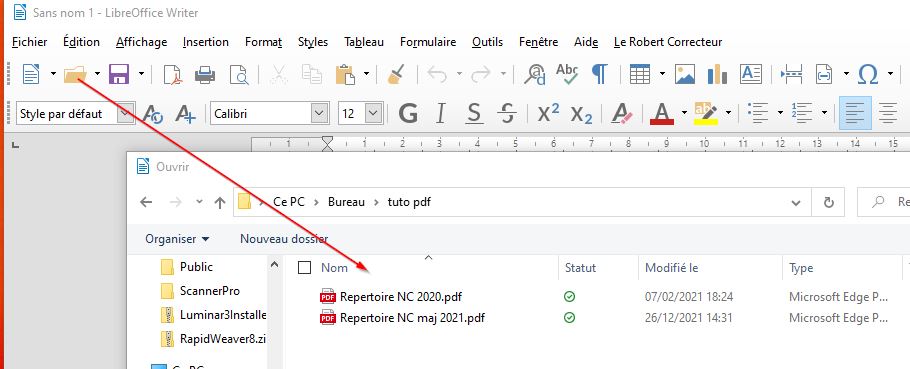Open font size 12 dropdown

374,114
